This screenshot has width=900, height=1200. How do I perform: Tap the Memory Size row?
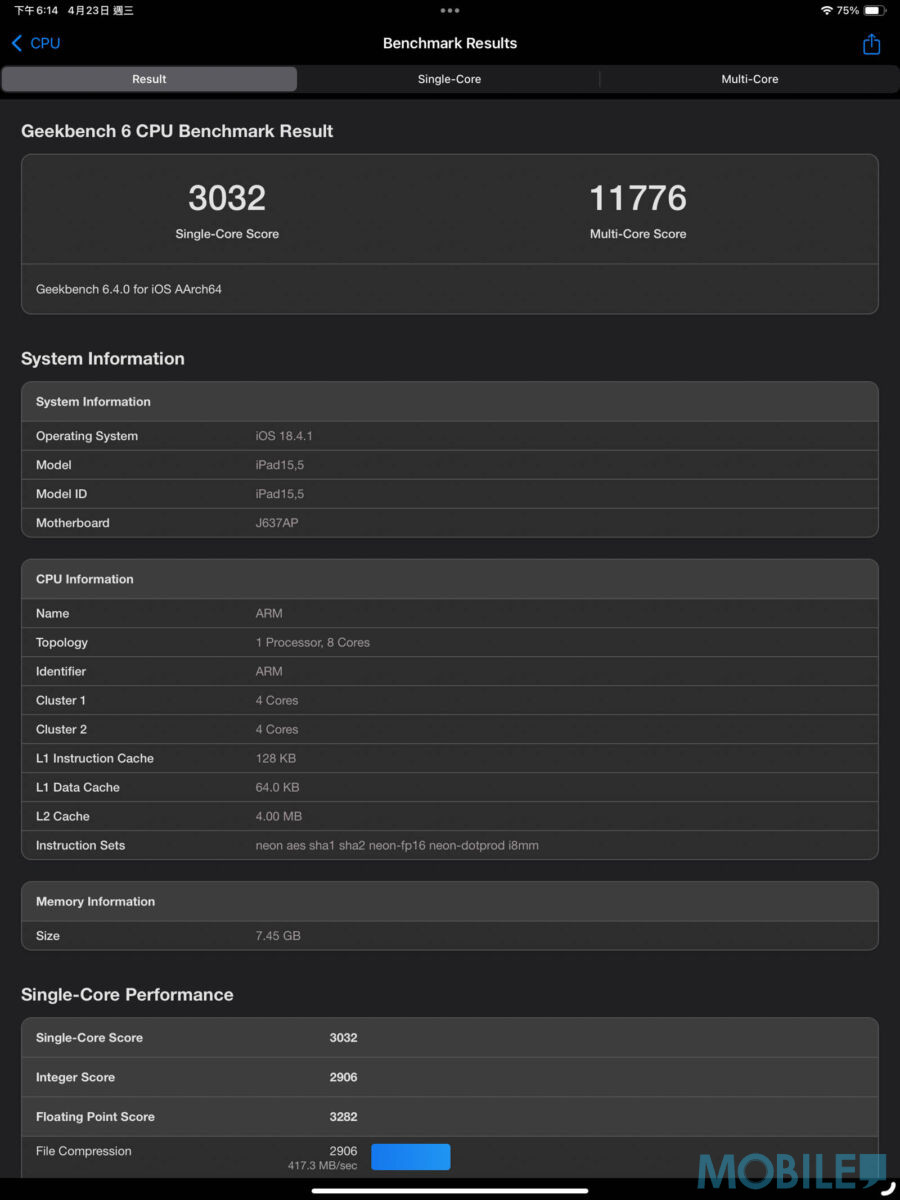[x=449, y=936]
